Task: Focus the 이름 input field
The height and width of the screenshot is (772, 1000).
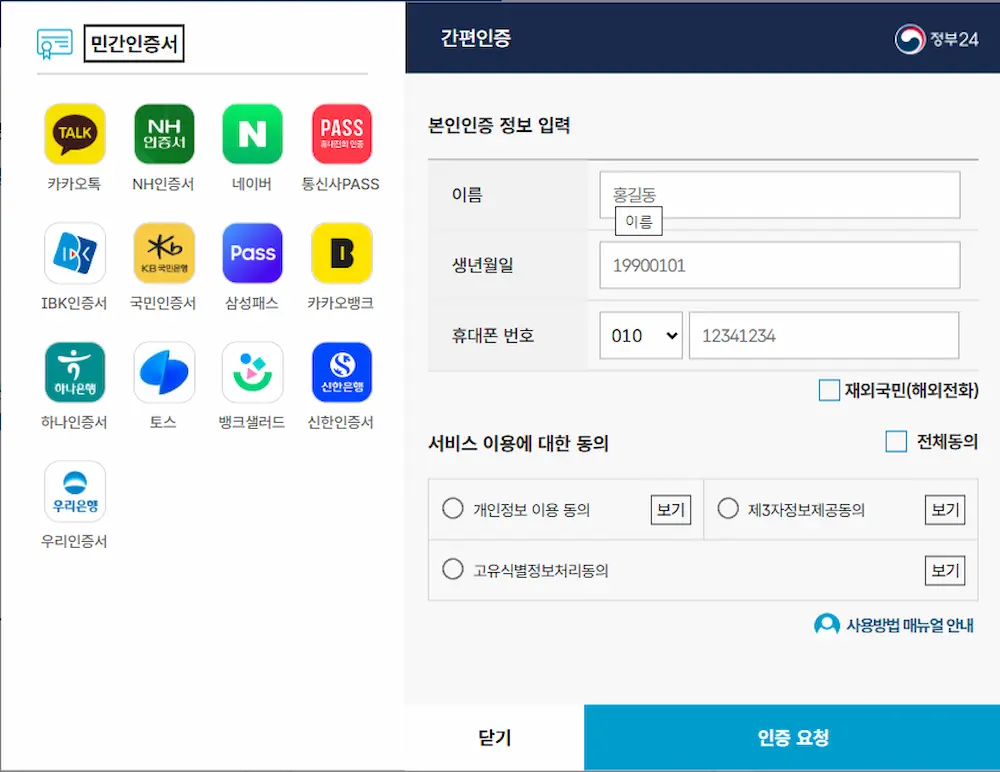Action: coord(779,195)
